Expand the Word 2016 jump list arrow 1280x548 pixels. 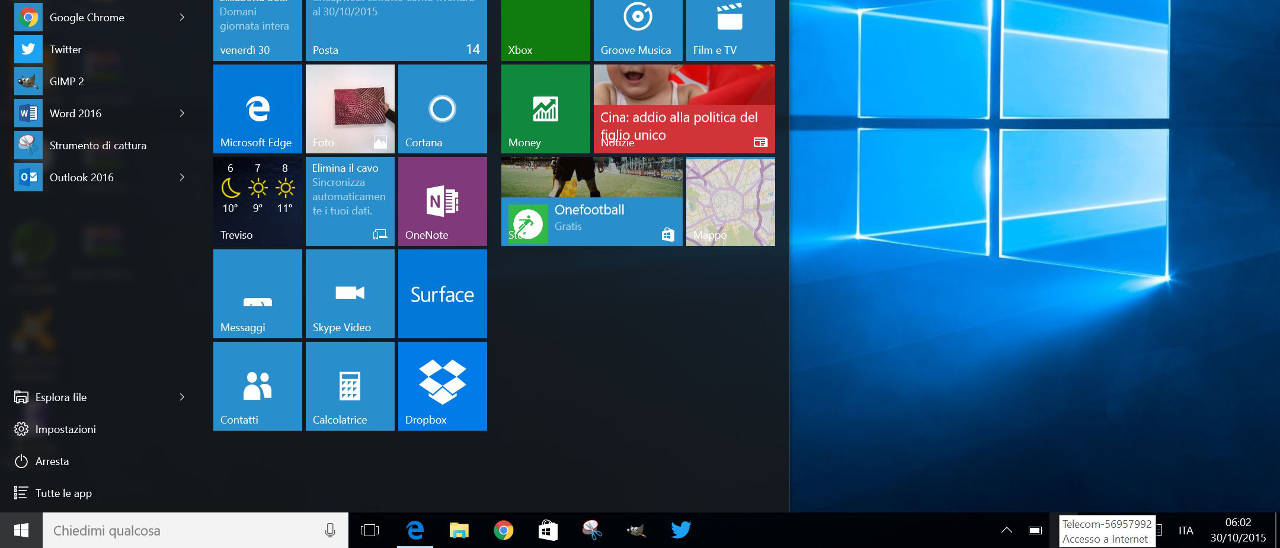[x=182, y=113]
